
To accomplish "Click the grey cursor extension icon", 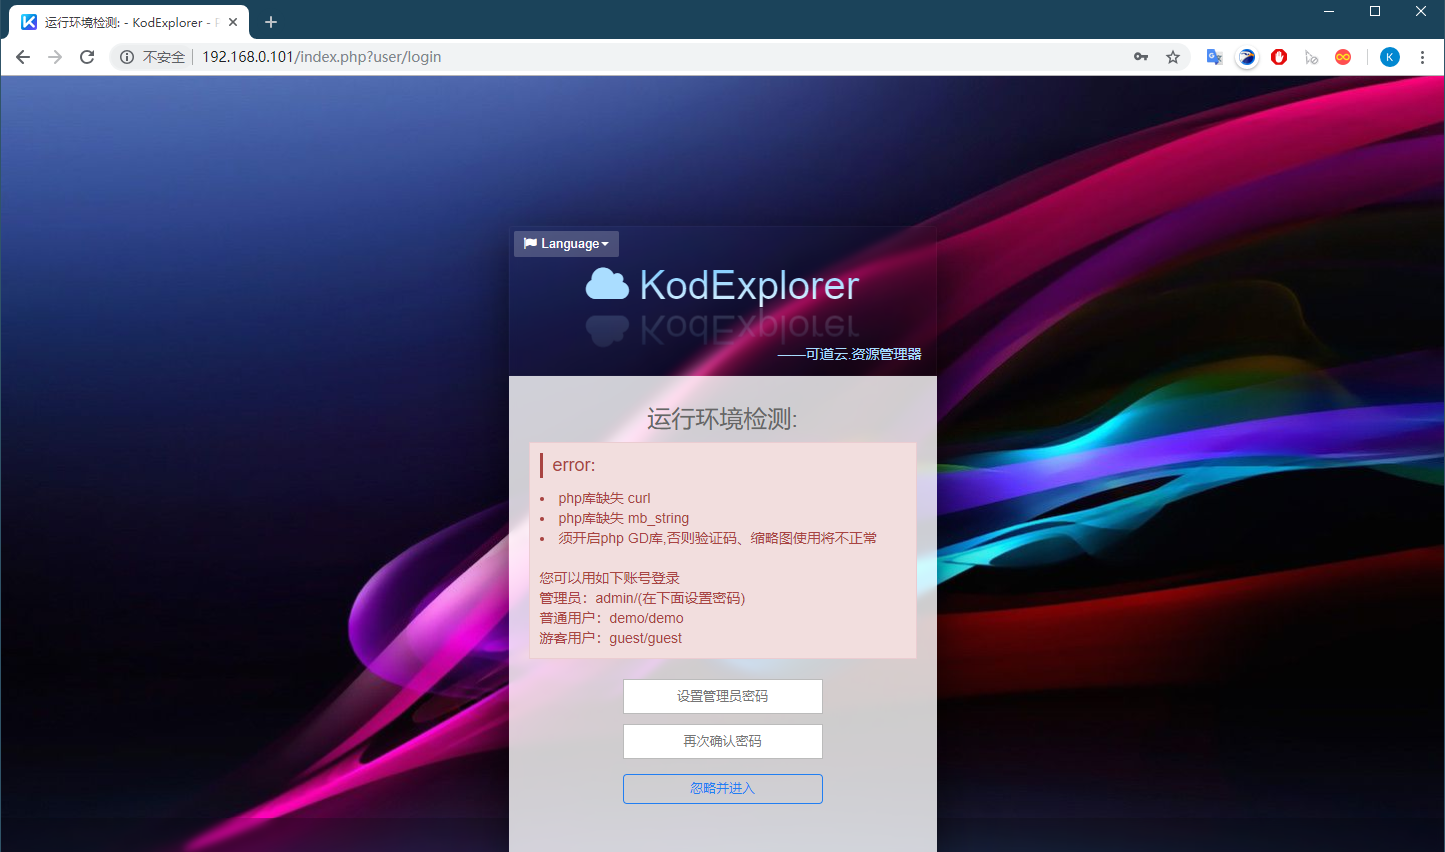I will pos(1311,57).
